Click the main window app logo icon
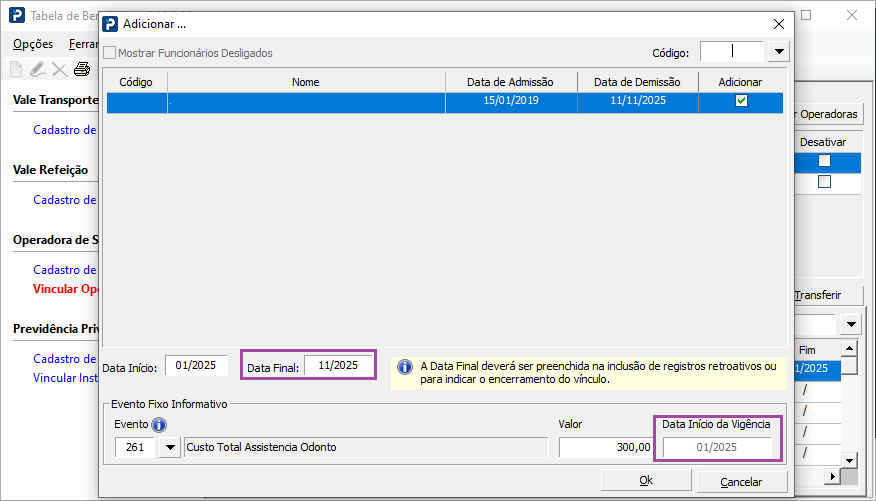The height and width of the screenshot is (501, 876). (x=17, y=15)
